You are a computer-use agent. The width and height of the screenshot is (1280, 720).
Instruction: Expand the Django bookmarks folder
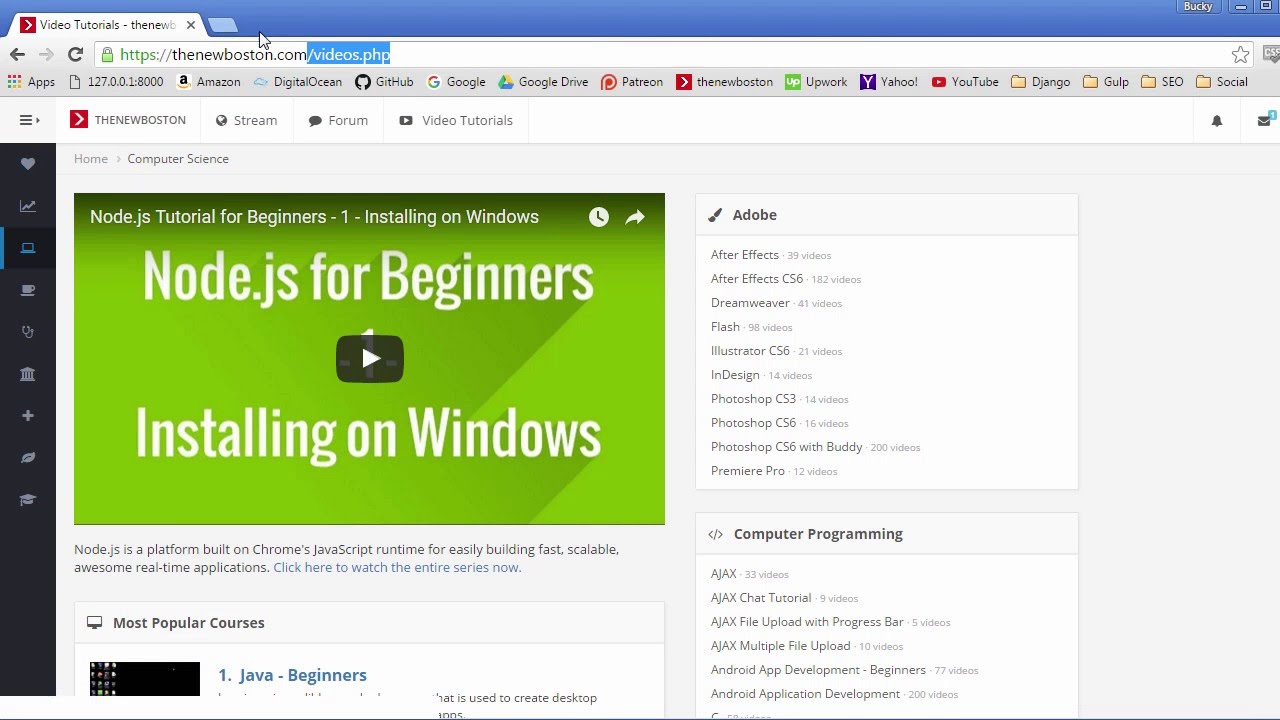[x=1041, y=82]
